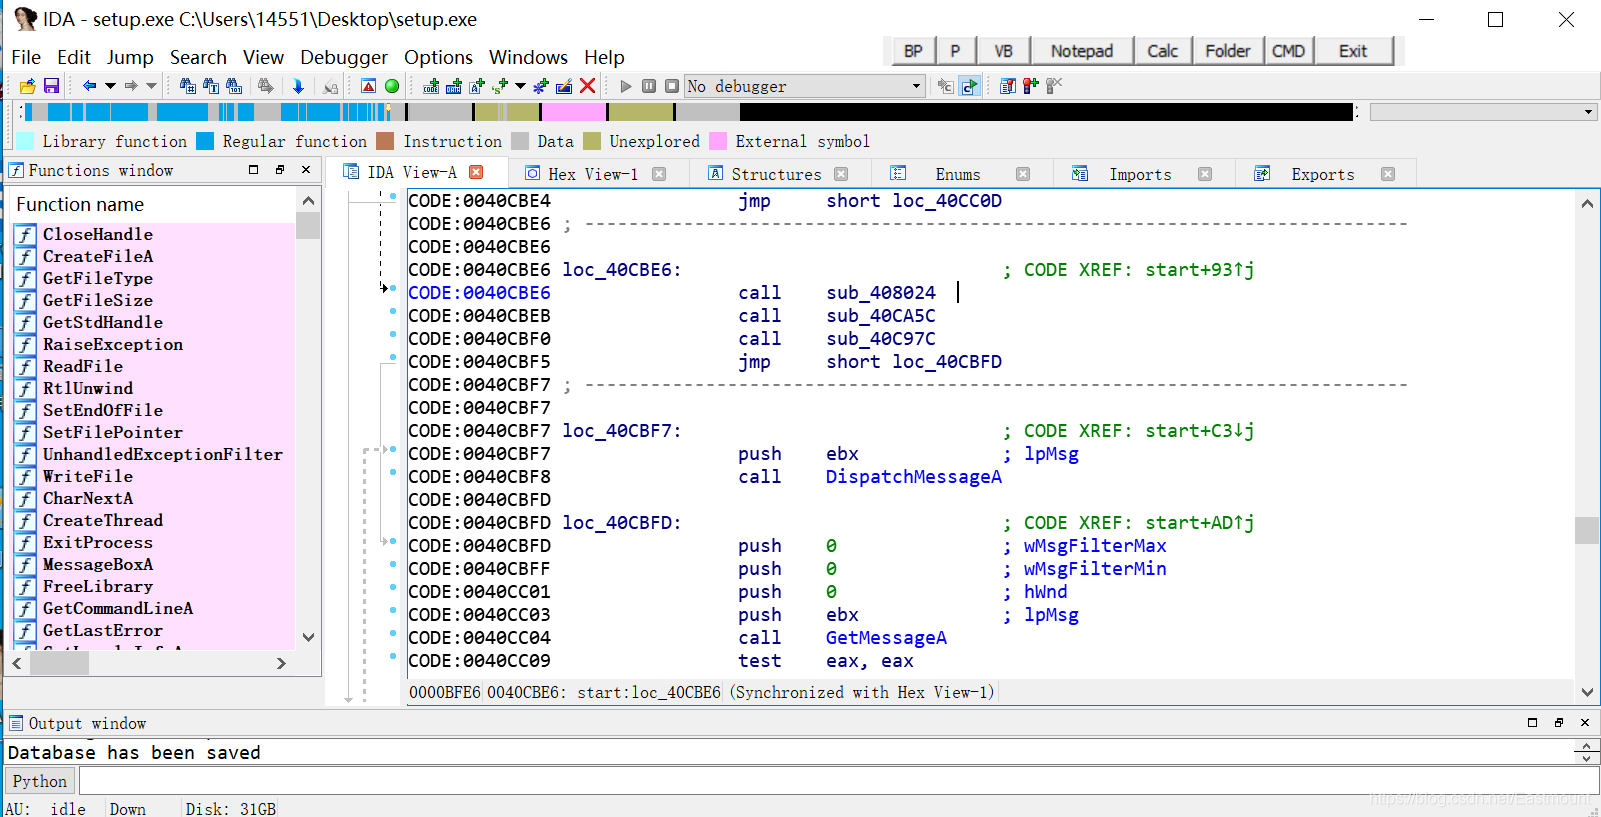
Task: Click the Notepad button
Action: (1082, 51)
